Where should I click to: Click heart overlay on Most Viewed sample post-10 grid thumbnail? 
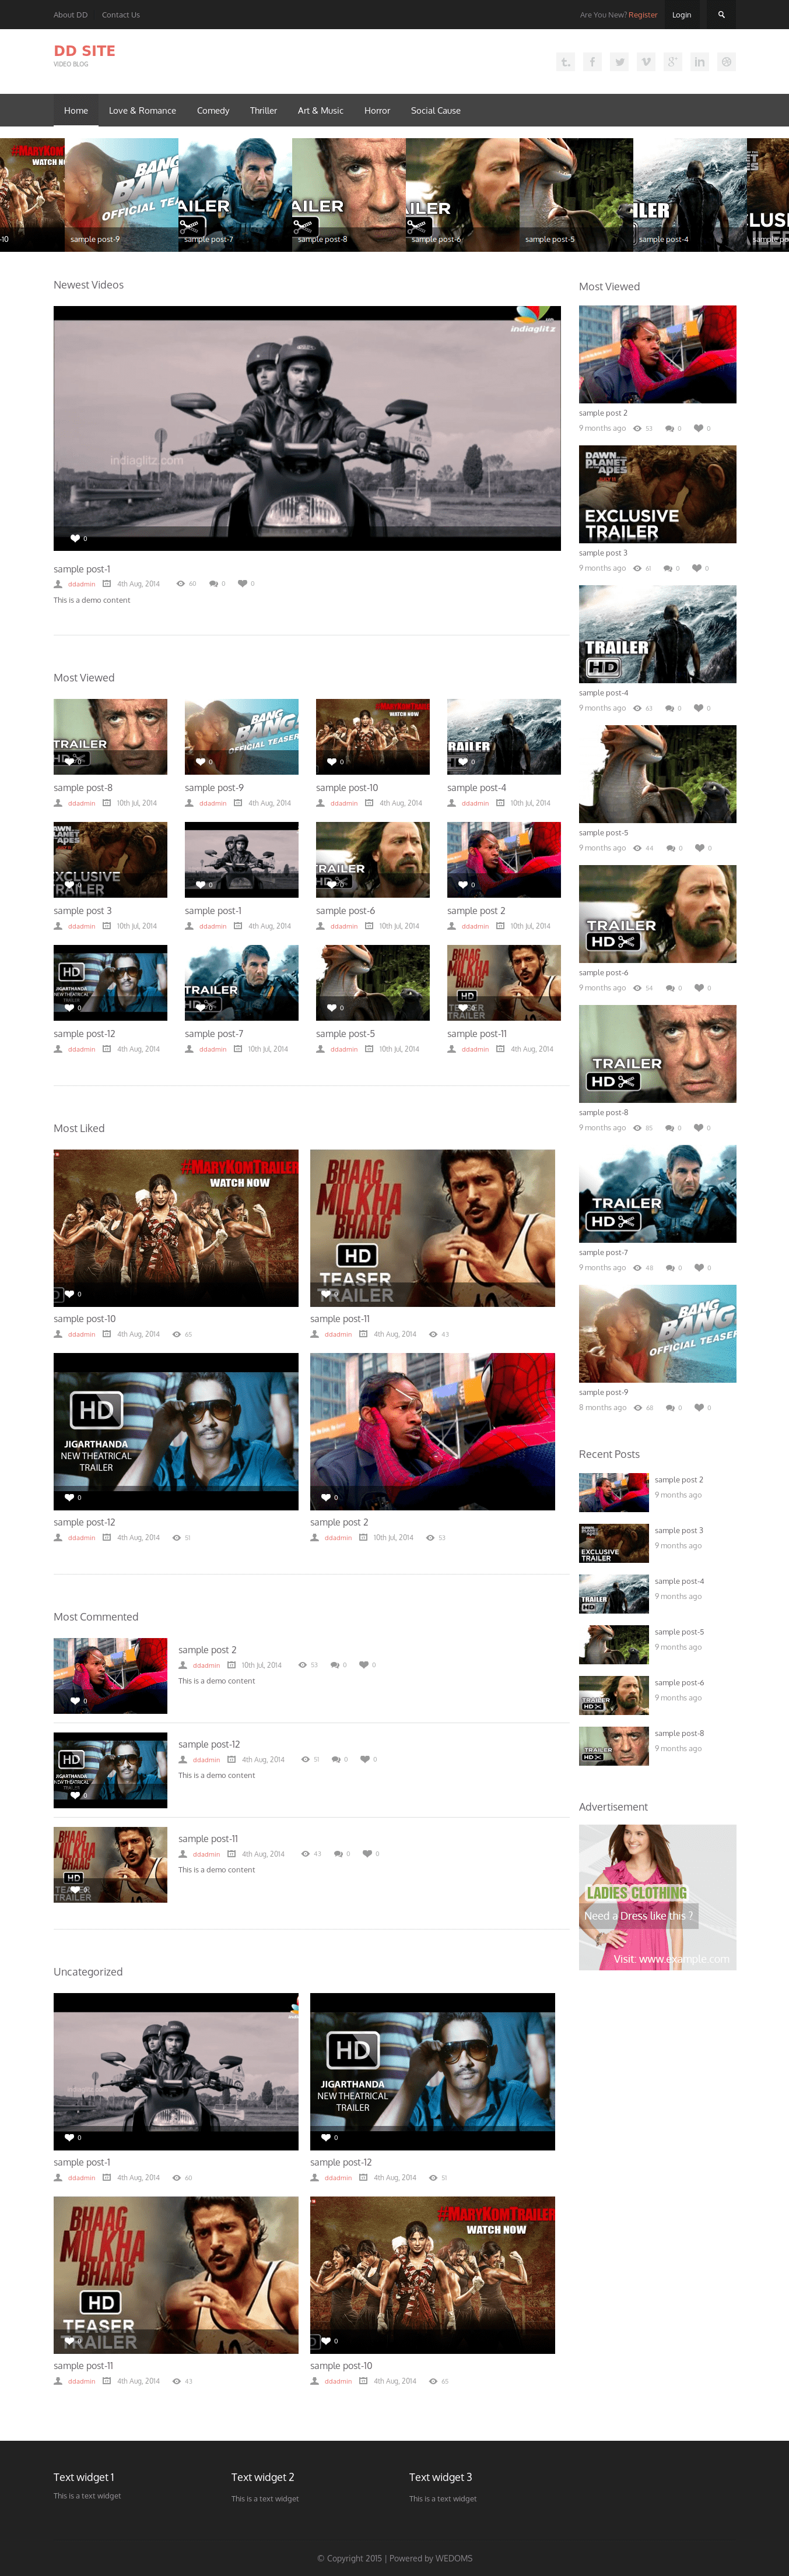[332, 762]
